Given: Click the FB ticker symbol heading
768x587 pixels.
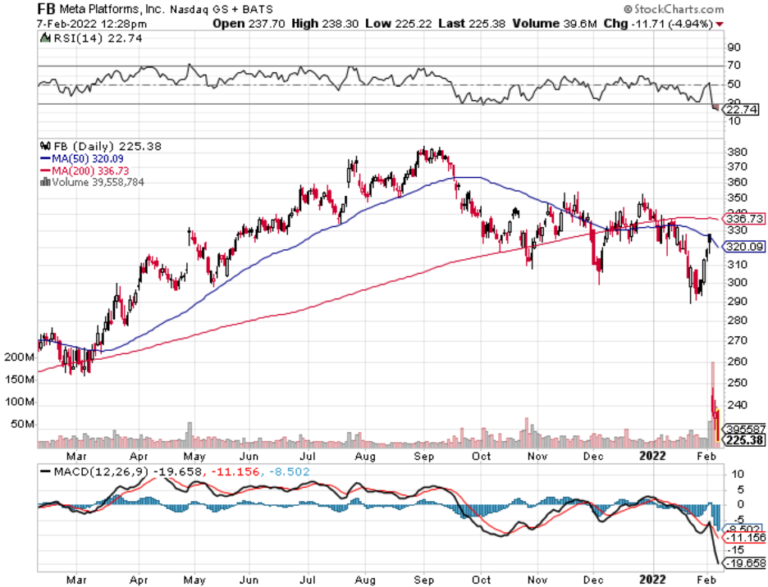Looking at the screenshot, I should pos(46,9).
